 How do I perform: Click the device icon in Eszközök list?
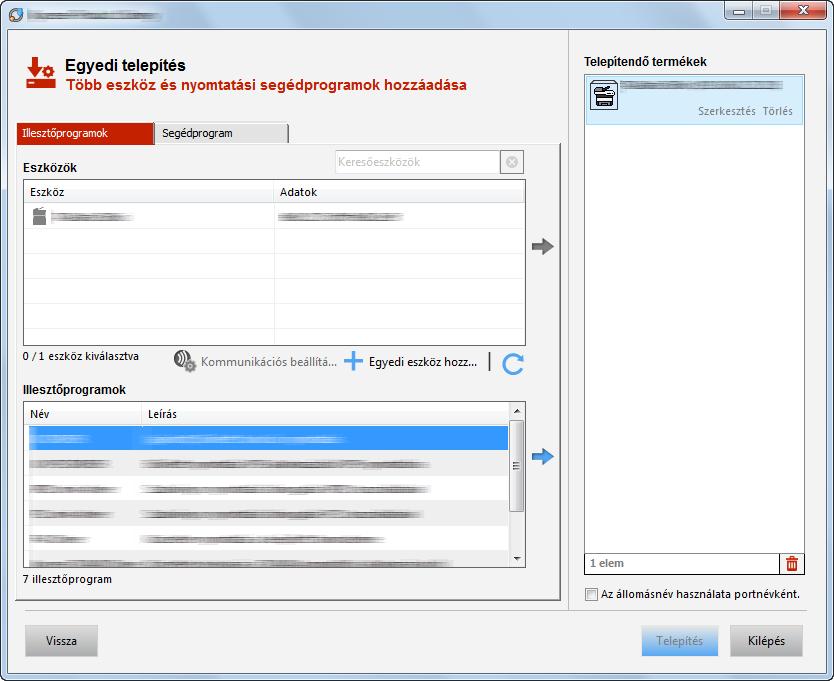[x=39, y=216]
